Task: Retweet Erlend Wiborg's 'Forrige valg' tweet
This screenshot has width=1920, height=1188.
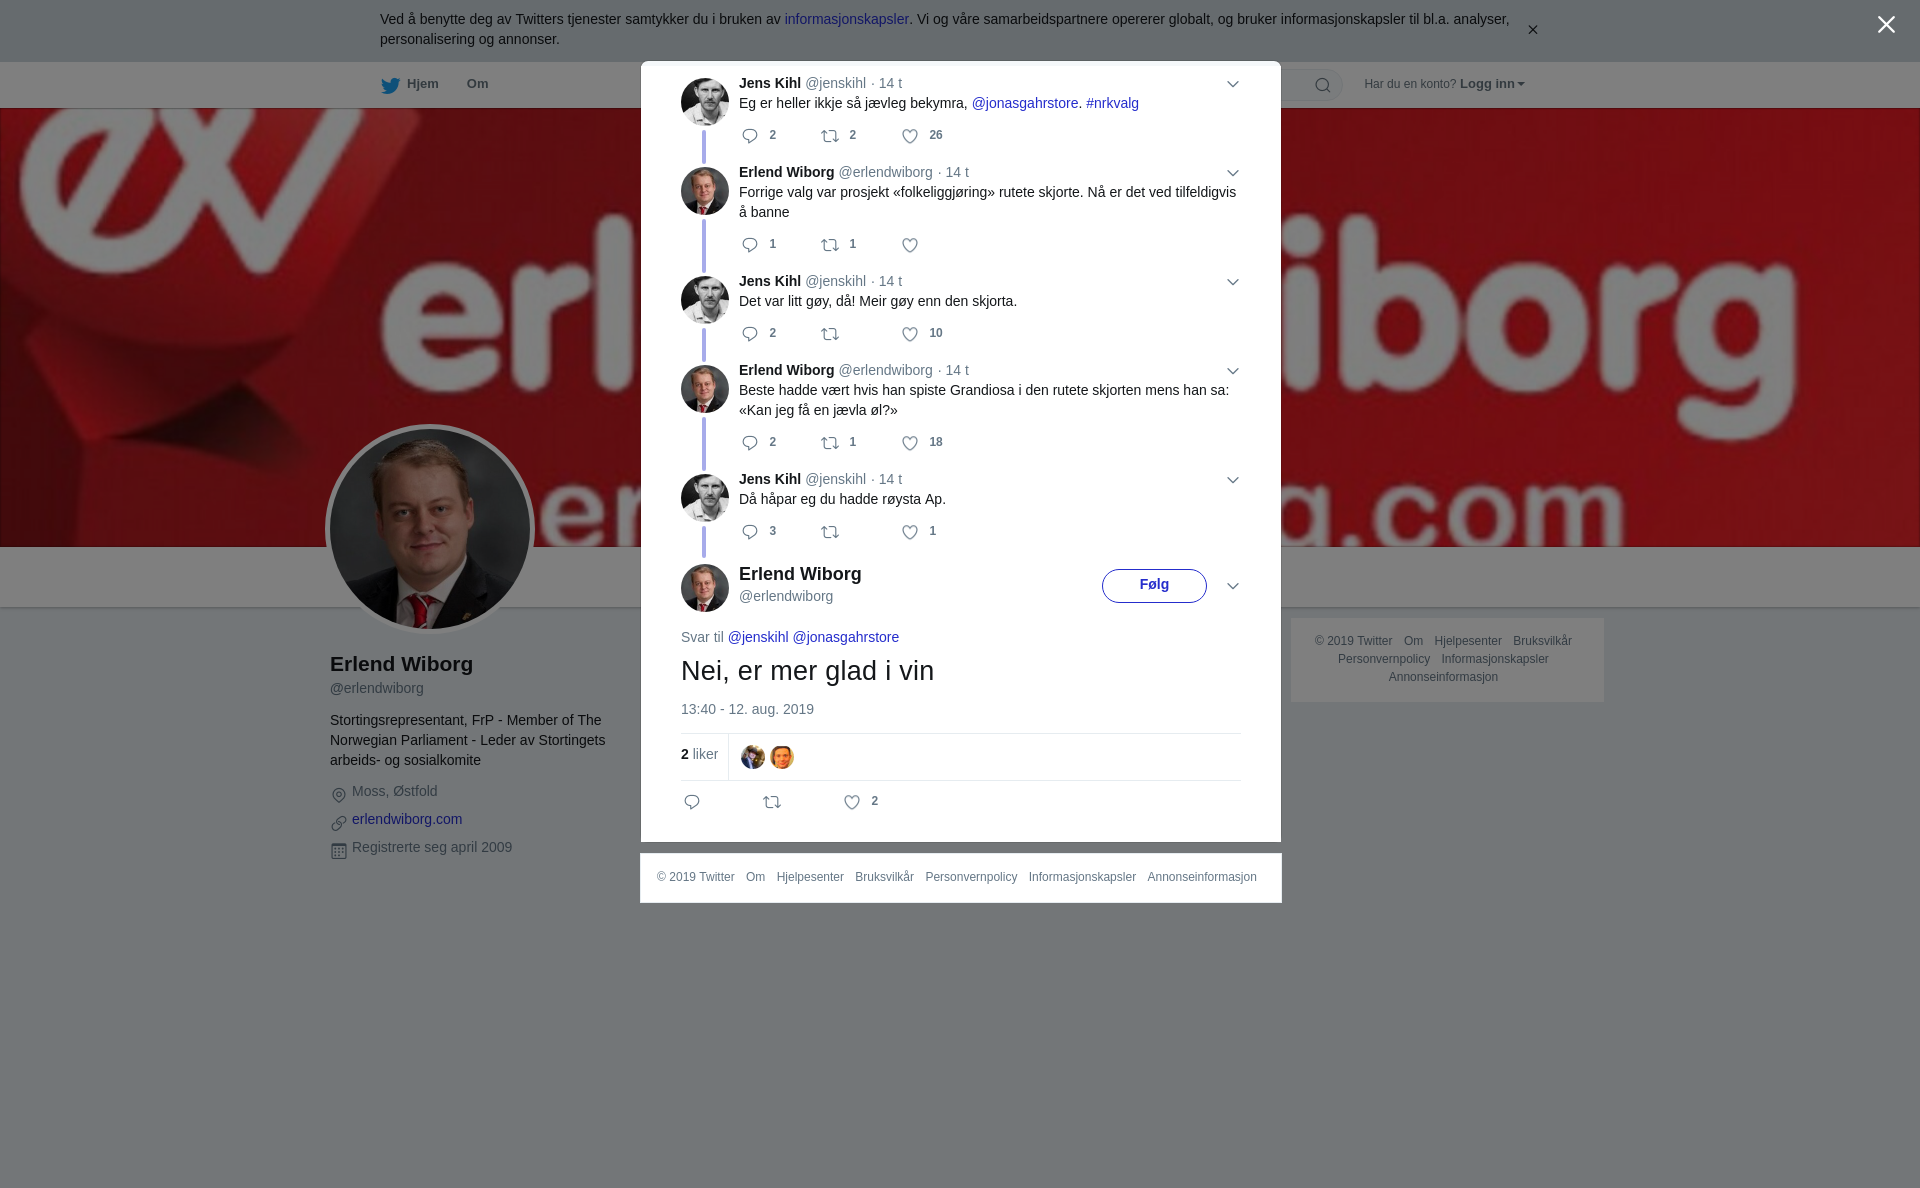Action: [x=830, y=245]
